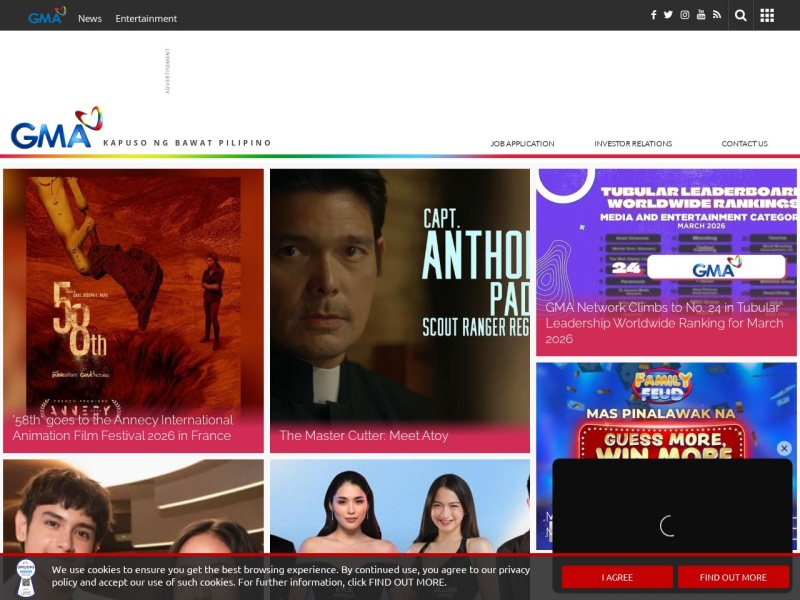Open Entertainment in top navigation
The width and height of the screenshot is (800, 600).
click(x=146, y=18)
